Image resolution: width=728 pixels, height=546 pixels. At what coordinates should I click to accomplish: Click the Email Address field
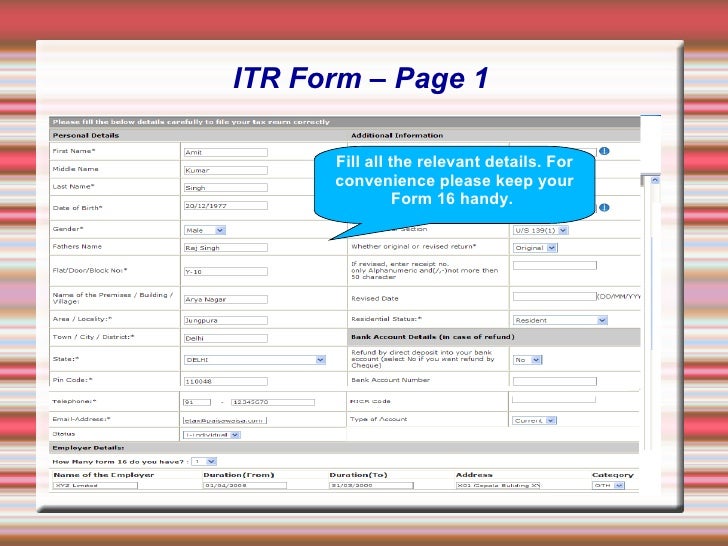tap(225, 421)
